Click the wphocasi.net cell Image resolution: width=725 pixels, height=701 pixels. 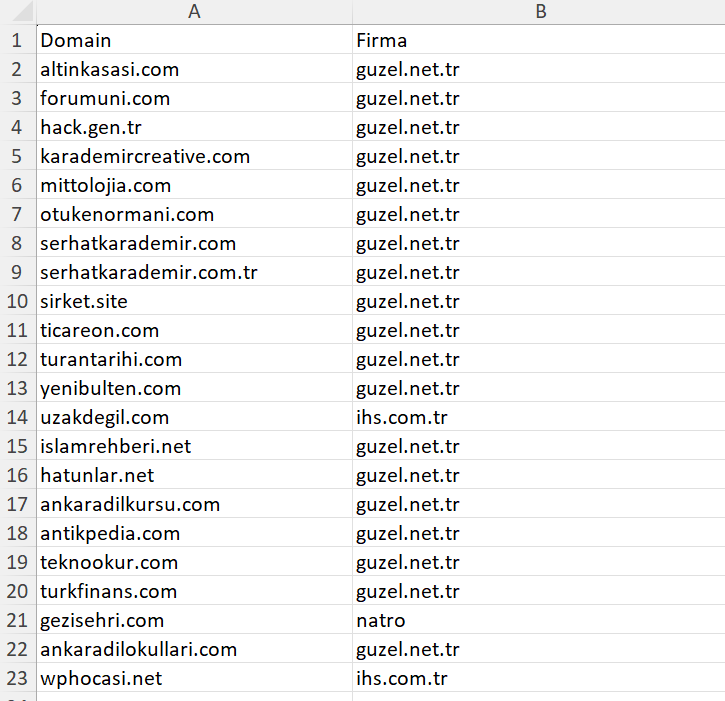pos(194,678)
